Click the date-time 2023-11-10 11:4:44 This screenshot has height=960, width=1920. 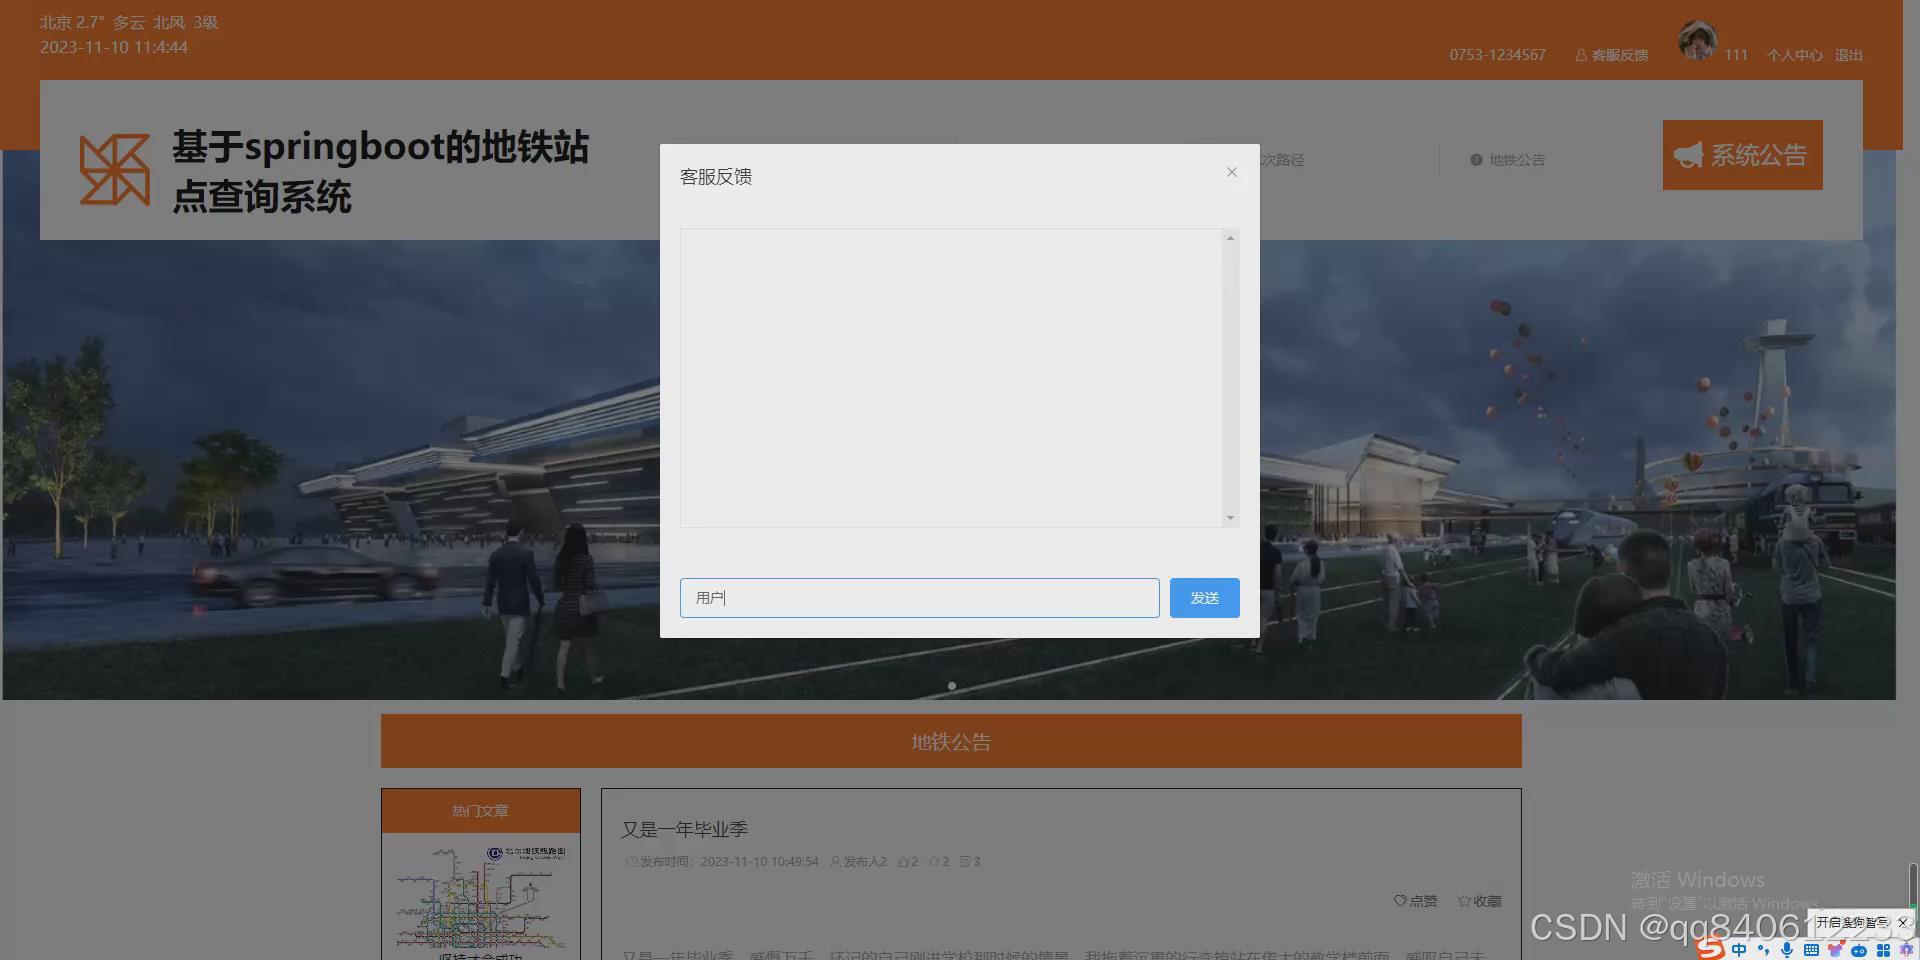pos(114,47)
